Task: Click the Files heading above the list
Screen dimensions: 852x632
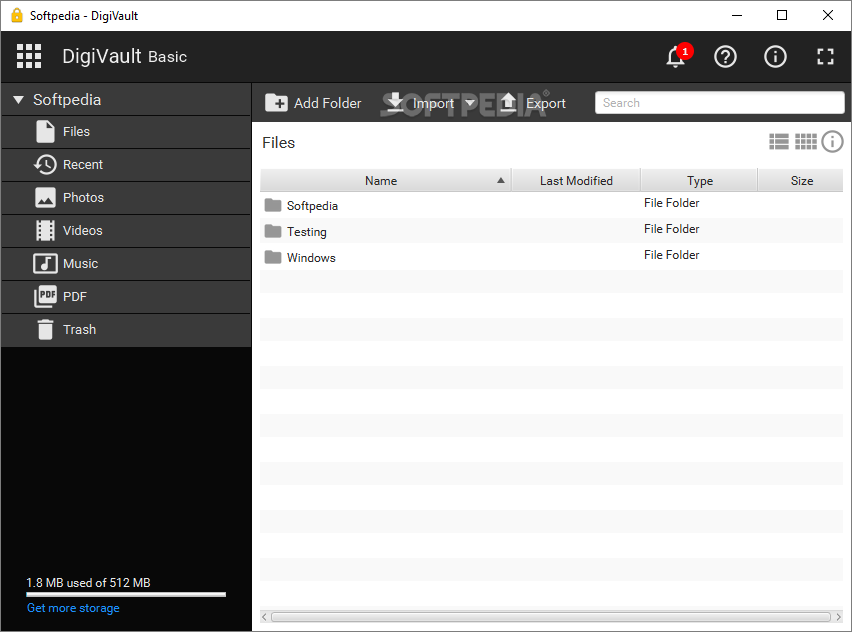Action: click(x=279, y=142)
